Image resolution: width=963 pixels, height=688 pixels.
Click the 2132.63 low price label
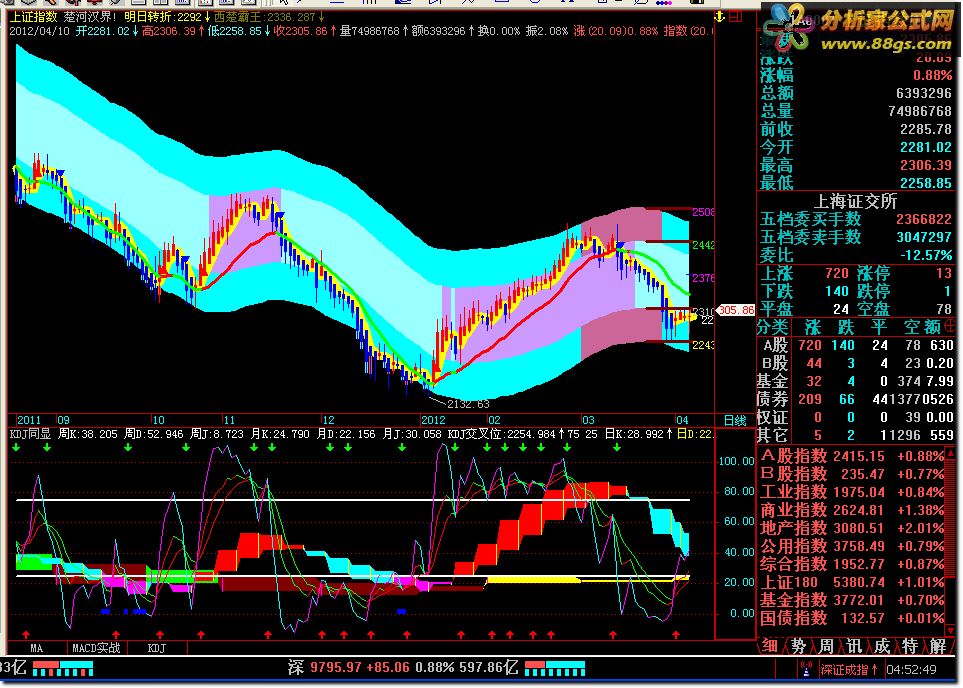[x=468, y=403]
